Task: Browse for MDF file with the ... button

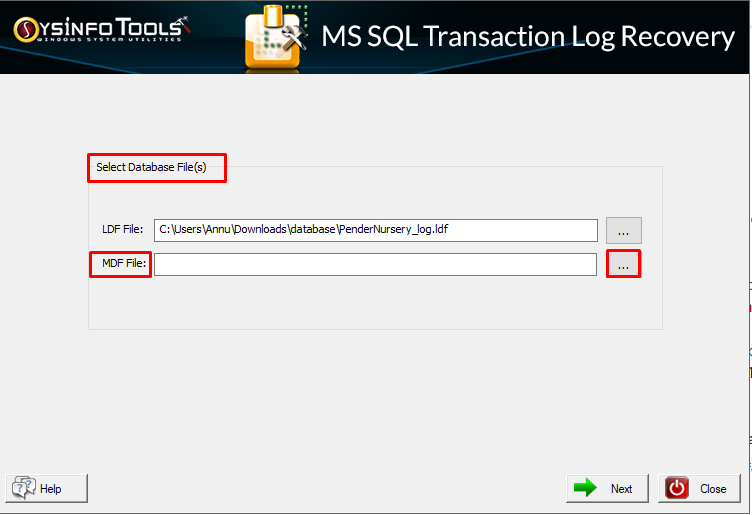Action: (x=623, y=264)
